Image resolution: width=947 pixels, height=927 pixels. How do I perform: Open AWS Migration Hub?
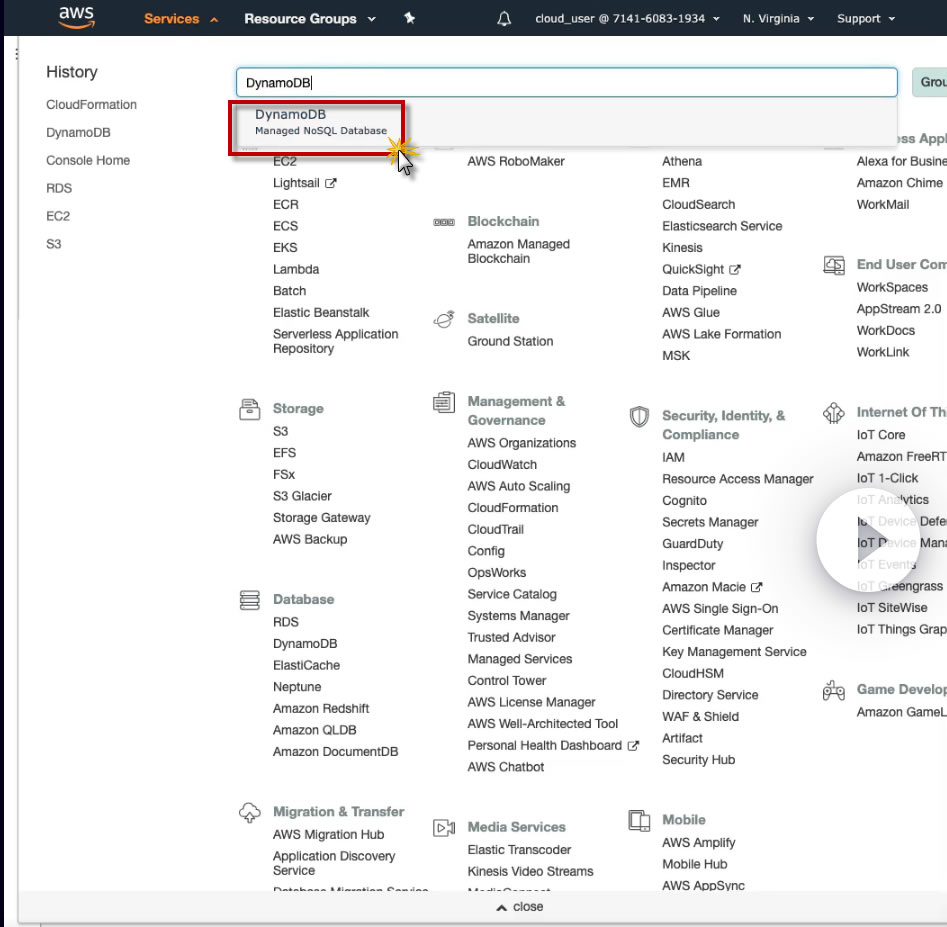click(x=328, y=835)
